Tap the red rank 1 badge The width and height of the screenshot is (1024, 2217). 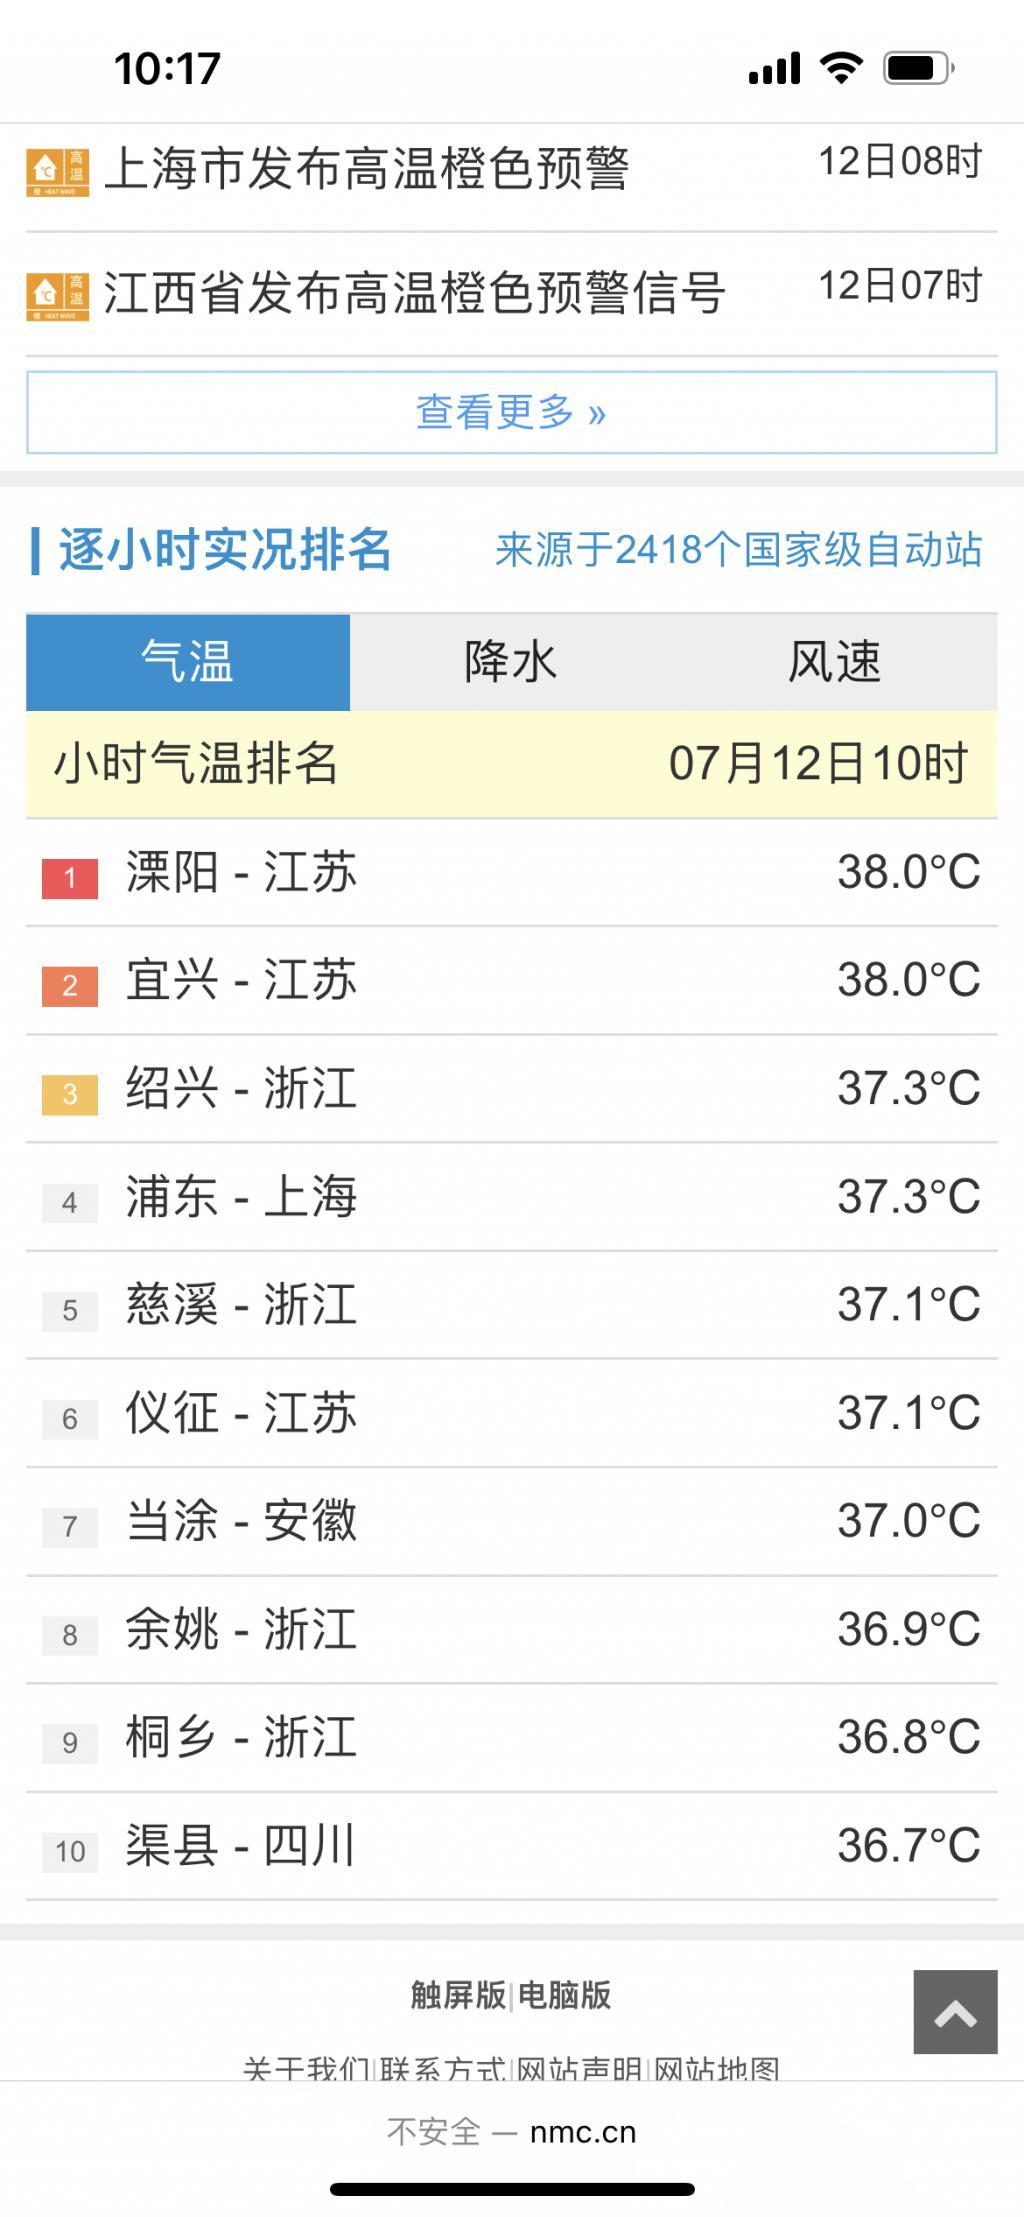click(70, 878)
